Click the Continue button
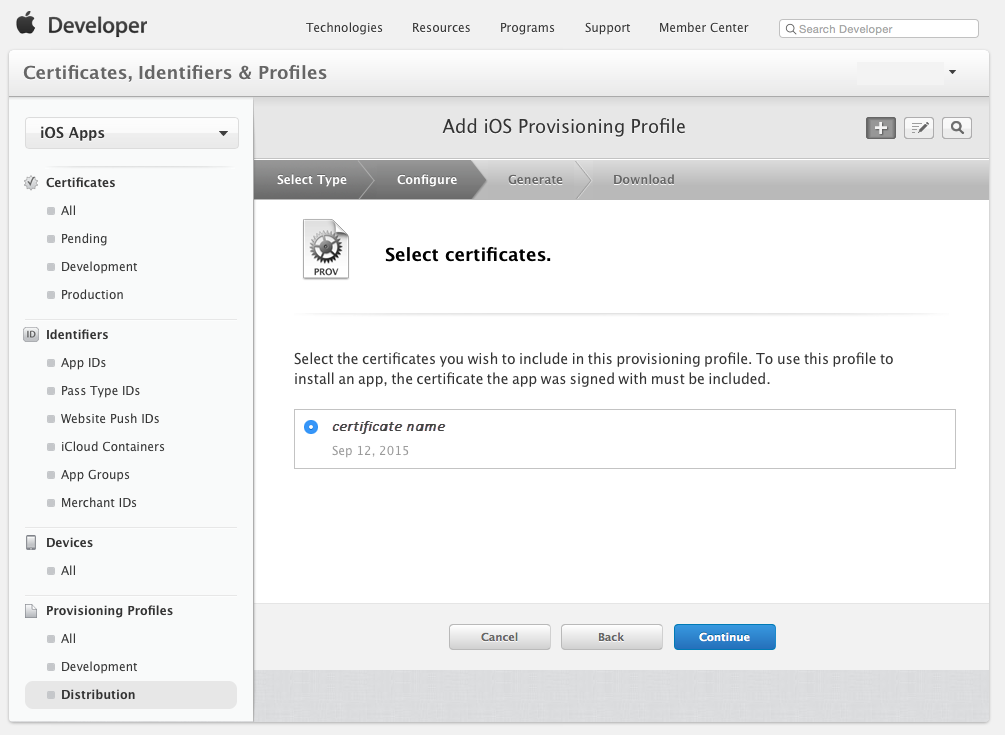The height and width of the screenshot is (735, 1005). pyautogui.click(x=724, y=636)
